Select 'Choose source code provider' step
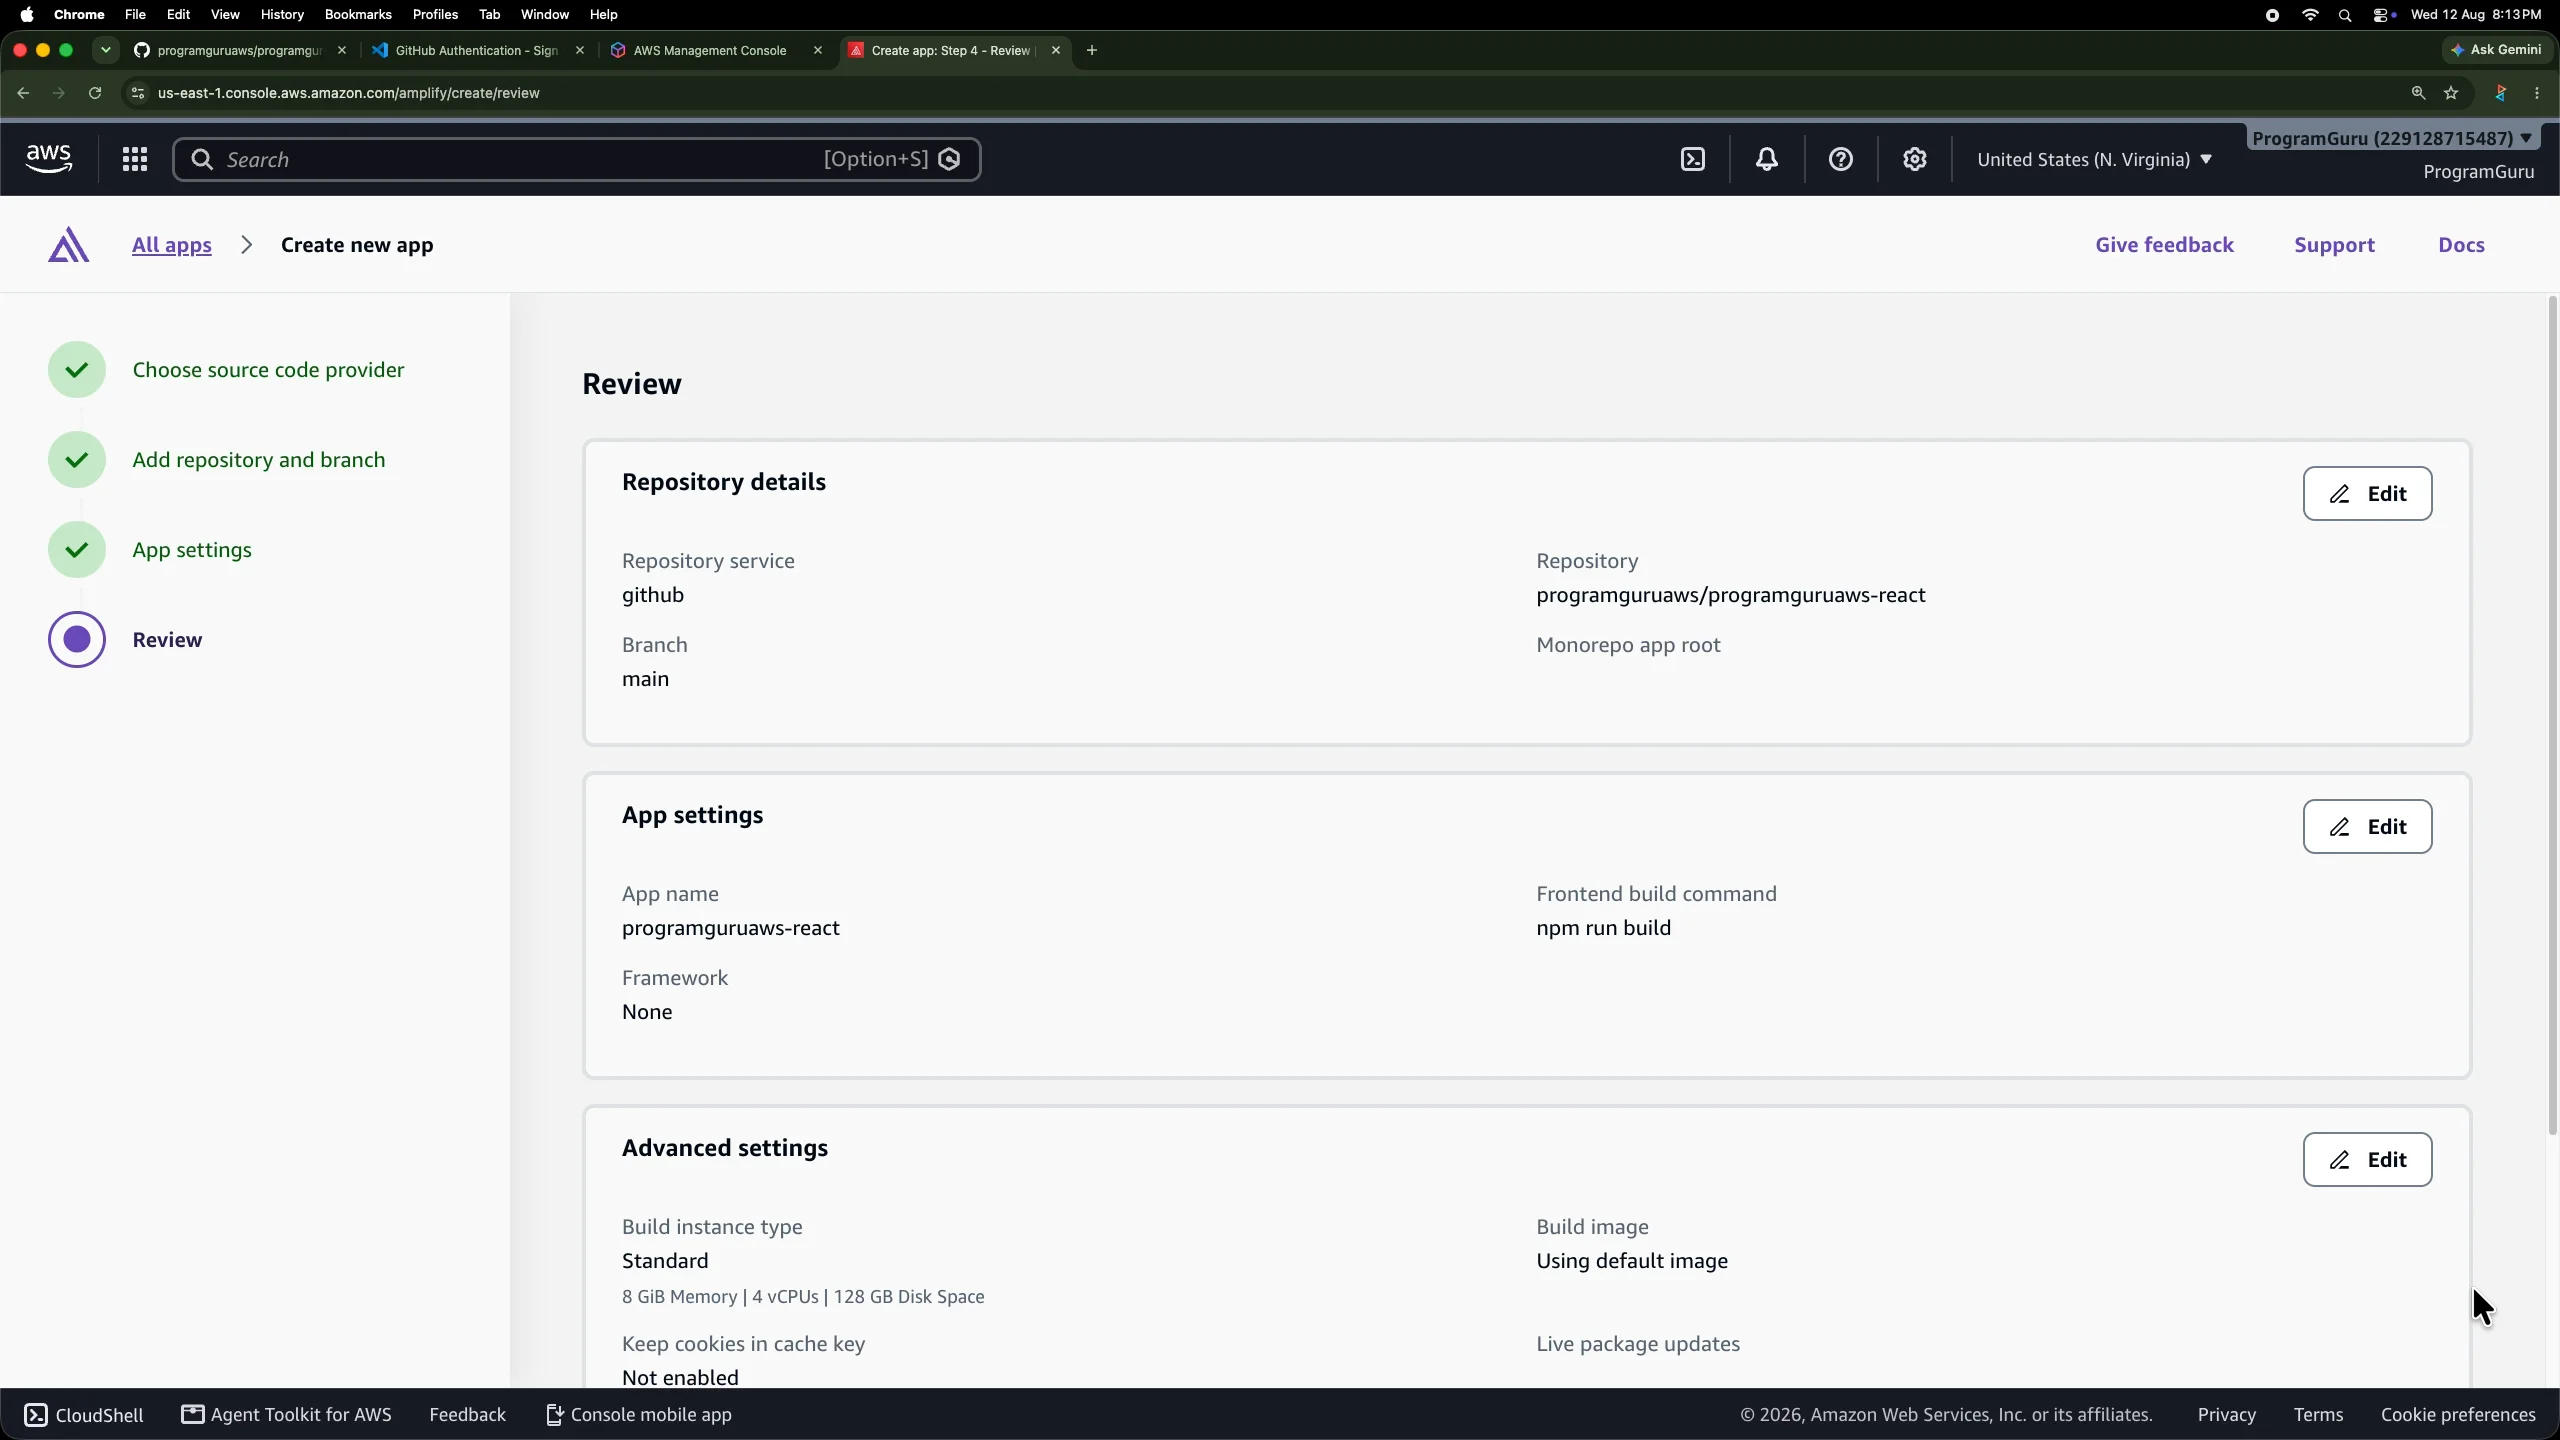 [x=268, y=370]
